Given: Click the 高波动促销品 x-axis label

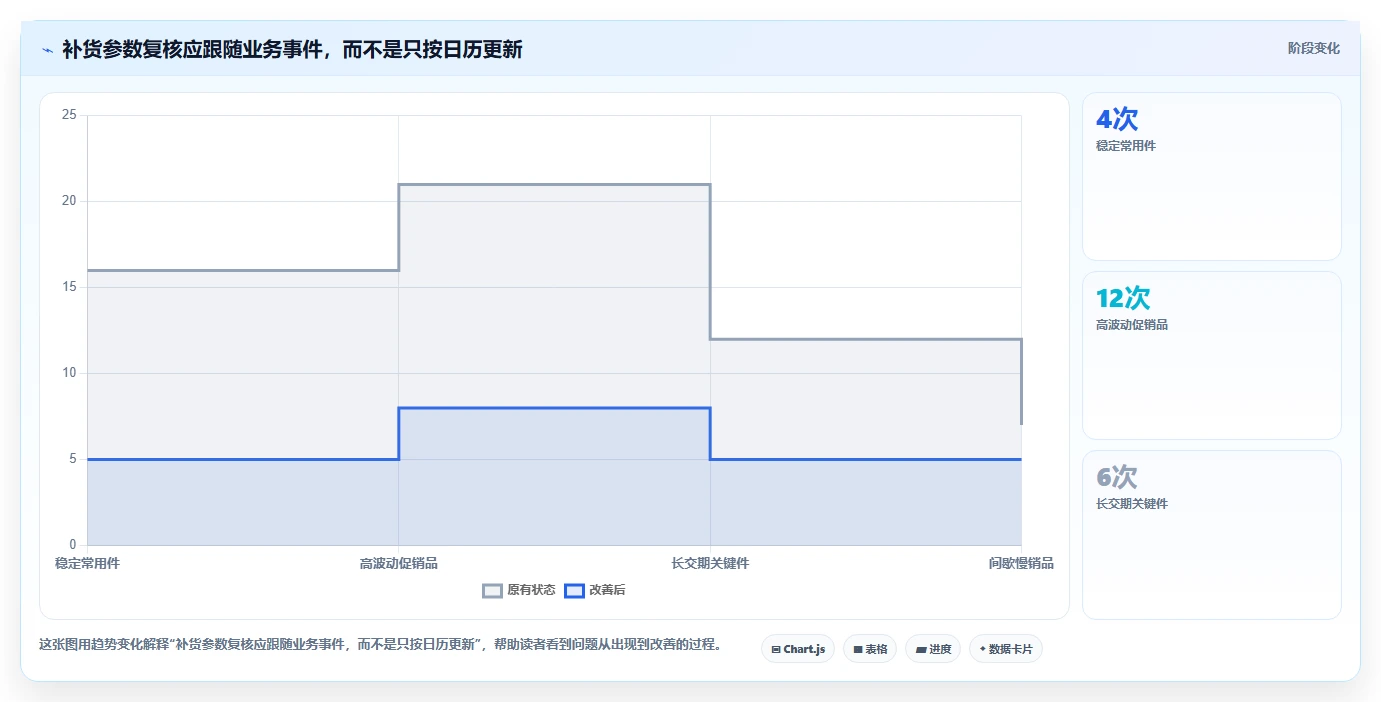Looking at the screenshot, I should point(399,563).
